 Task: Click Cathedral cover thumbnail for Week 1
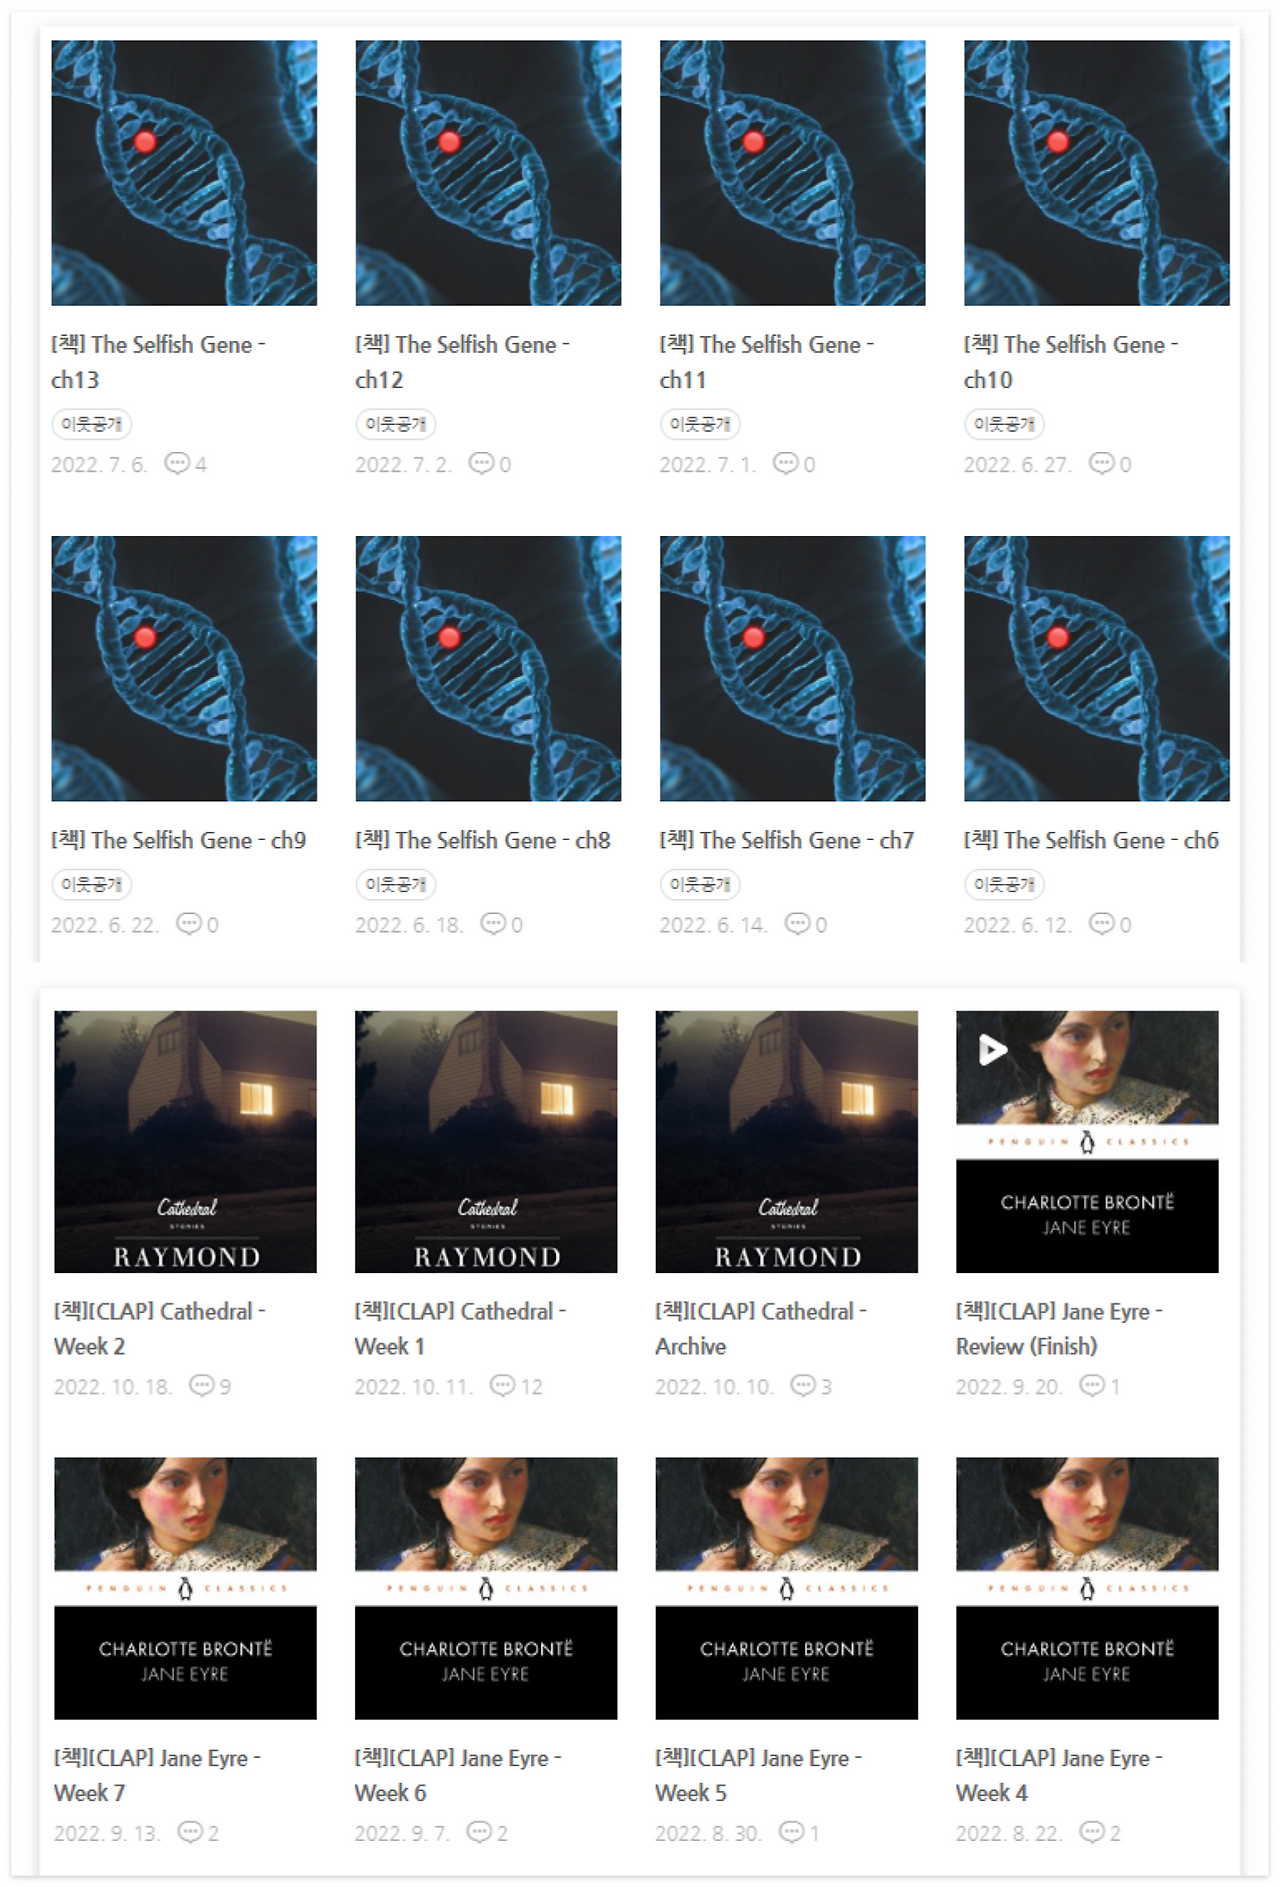coord(486,1141)
